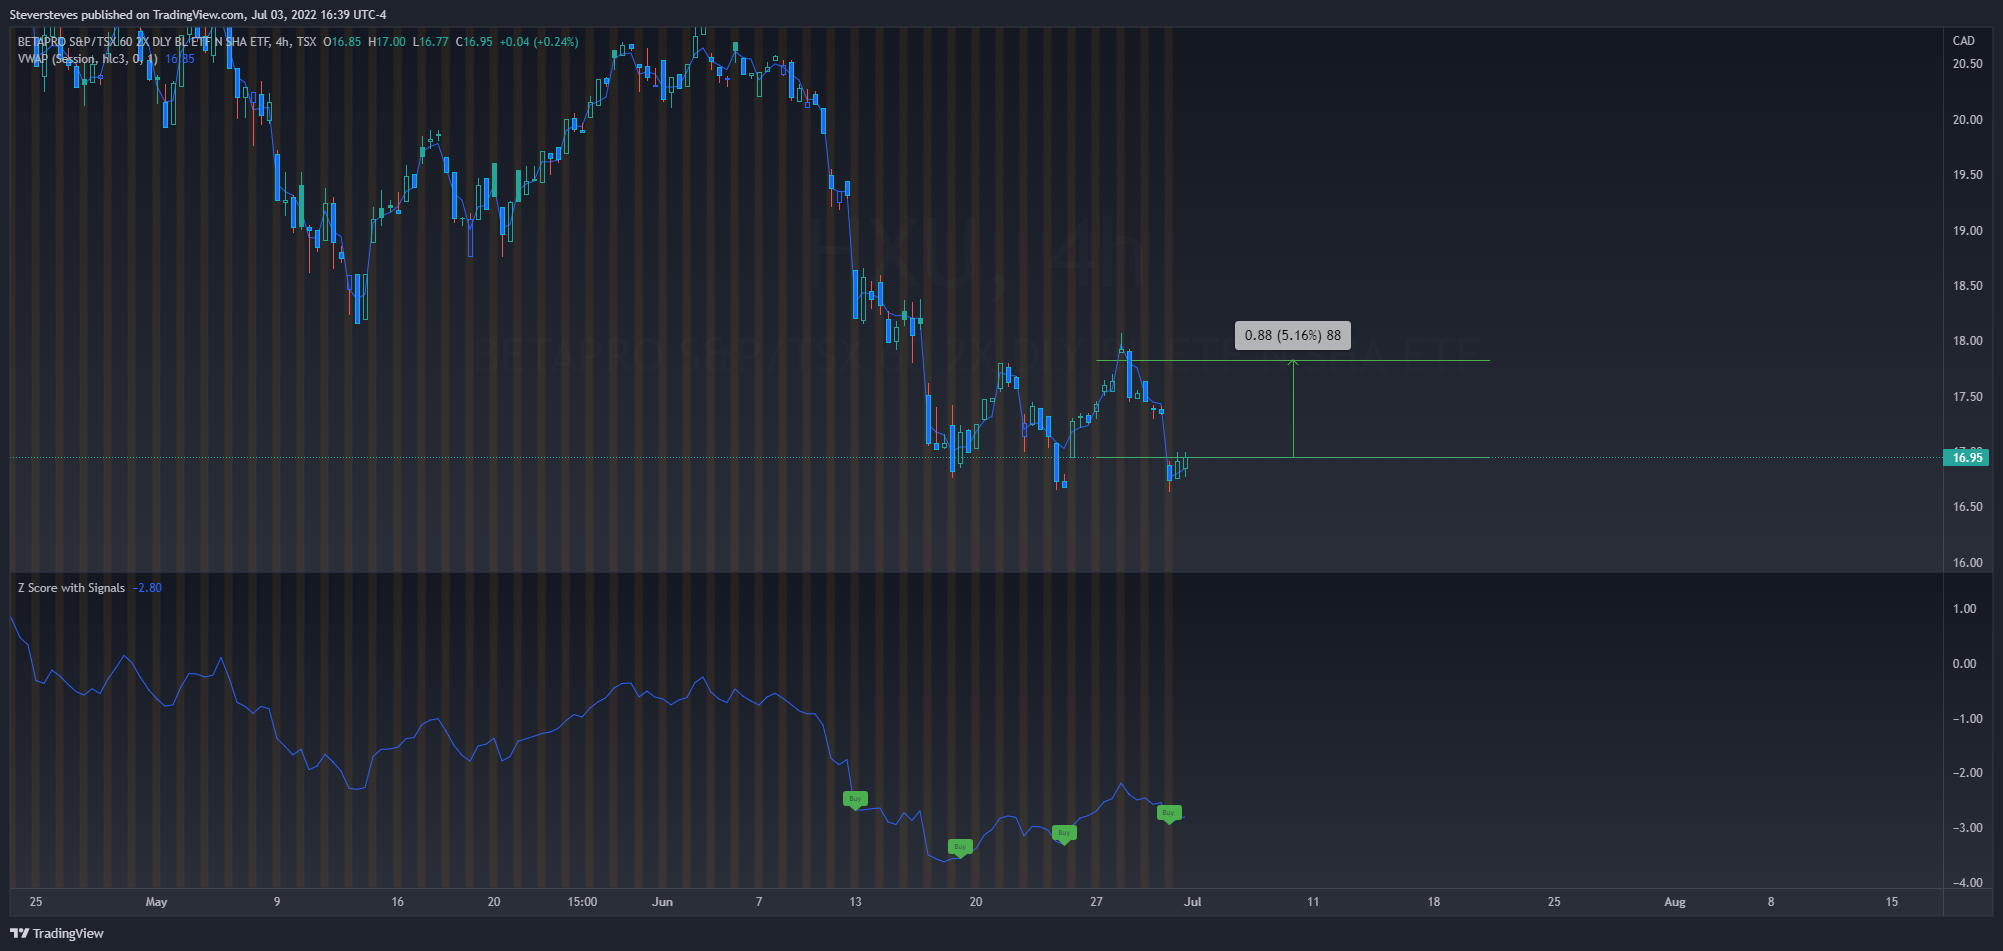Click the current price tag 16.95
The height and width of the screenshot is (951, 2003).
(1967, 458)
